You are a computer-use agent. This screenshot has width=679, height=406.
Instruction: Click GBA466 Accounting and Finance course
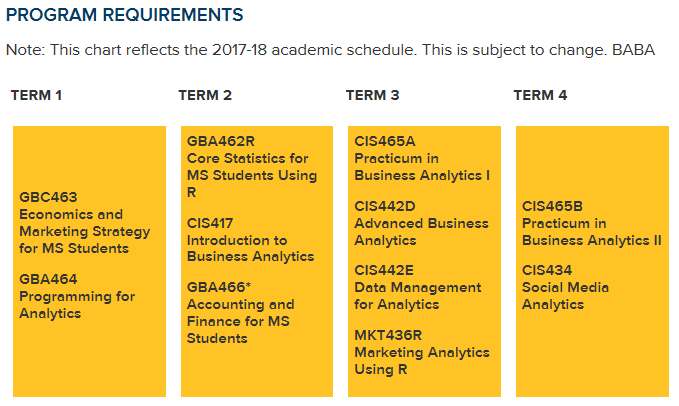240,312
